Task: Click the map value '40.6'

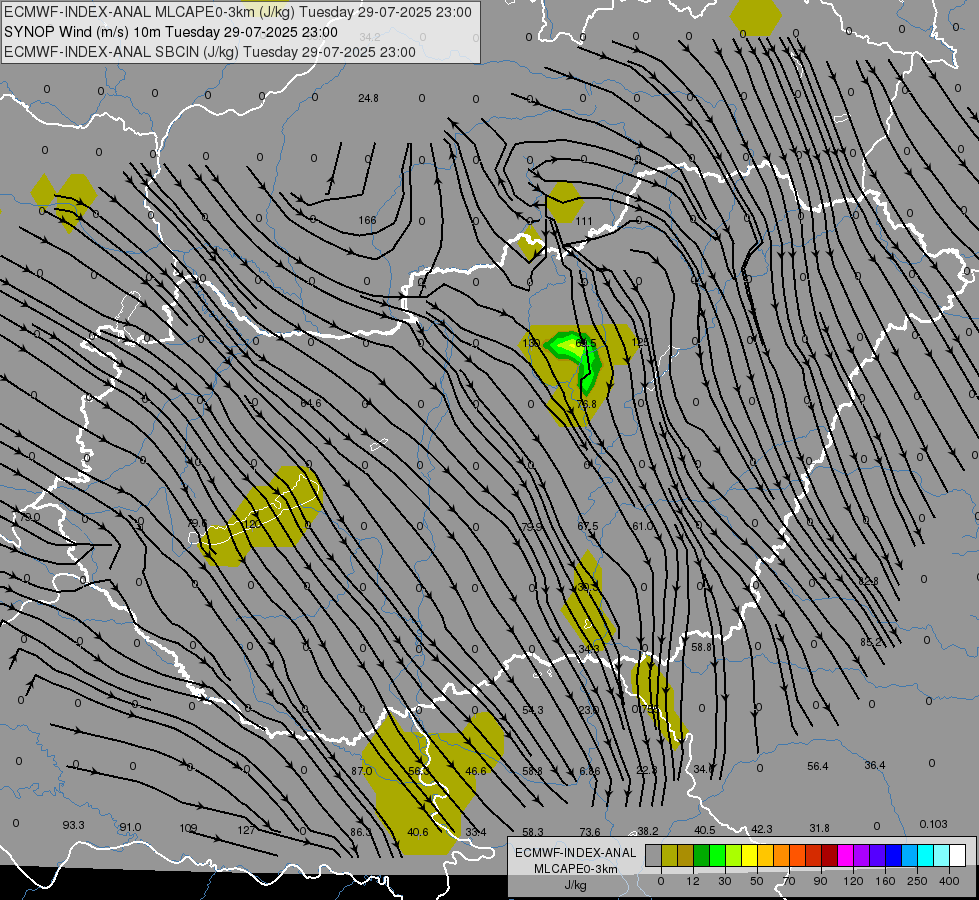Action: click(x=418, y=832)
